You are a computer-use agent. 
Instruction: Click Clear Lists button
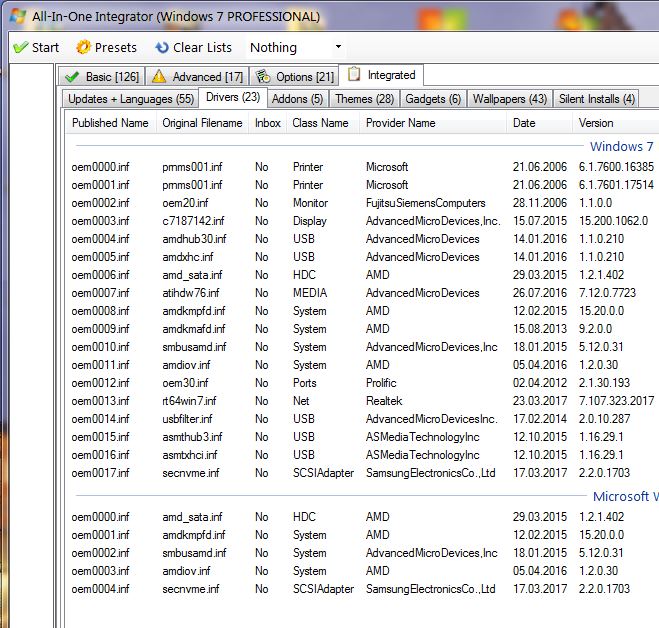tap(194, 47)
